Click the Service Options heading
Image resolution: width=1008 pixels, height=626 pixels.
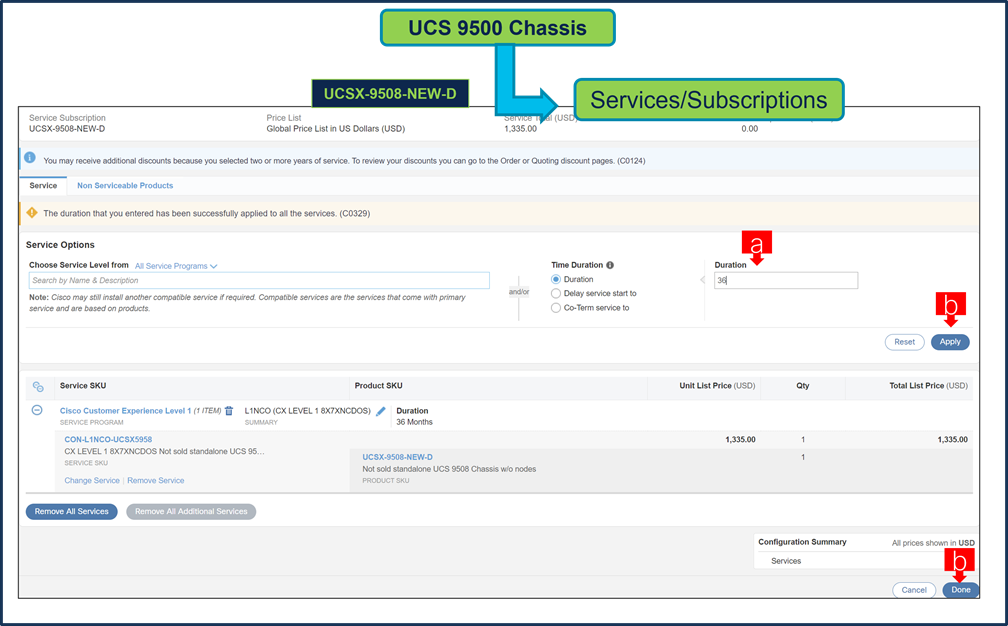click(x=60, y=245)
